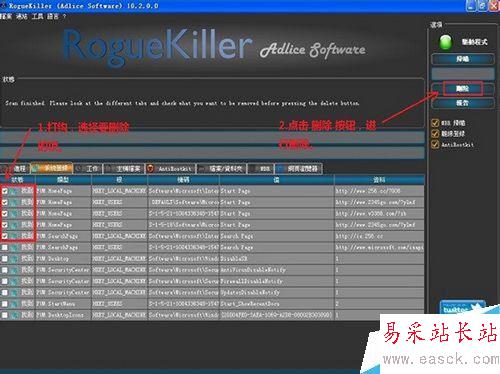Screen dimensions: 500x374
Task: Select the PUM.DesktopIcons type cell
Action: coord(63,315)
